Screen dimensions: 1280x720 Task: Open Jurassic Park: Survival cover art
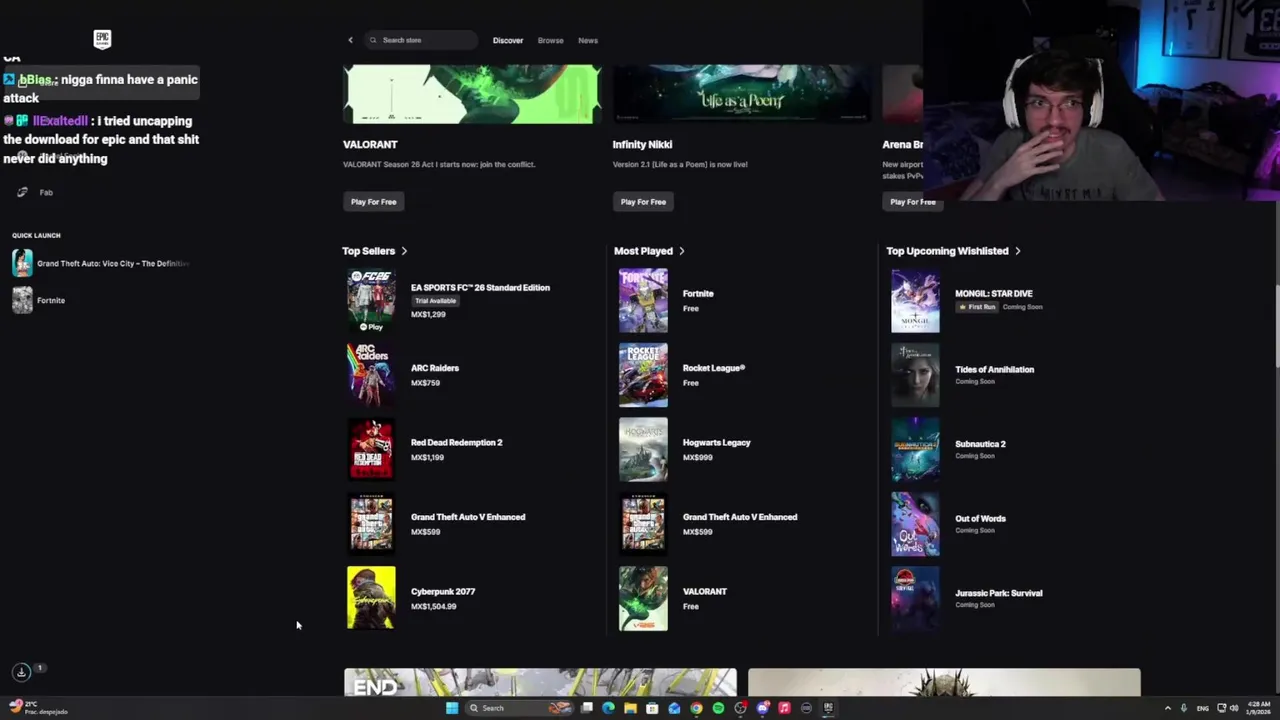[x=915, y=598]
